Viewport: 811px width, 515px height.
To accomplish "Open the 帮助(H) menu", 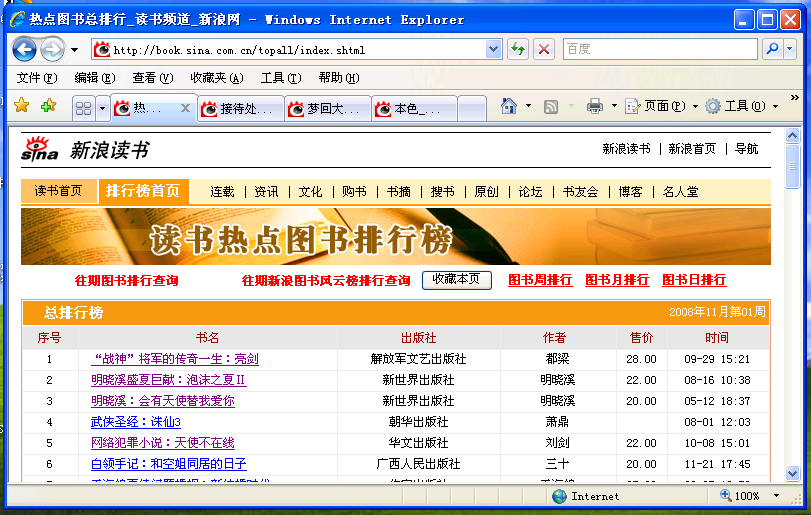I will pos(339,78).
